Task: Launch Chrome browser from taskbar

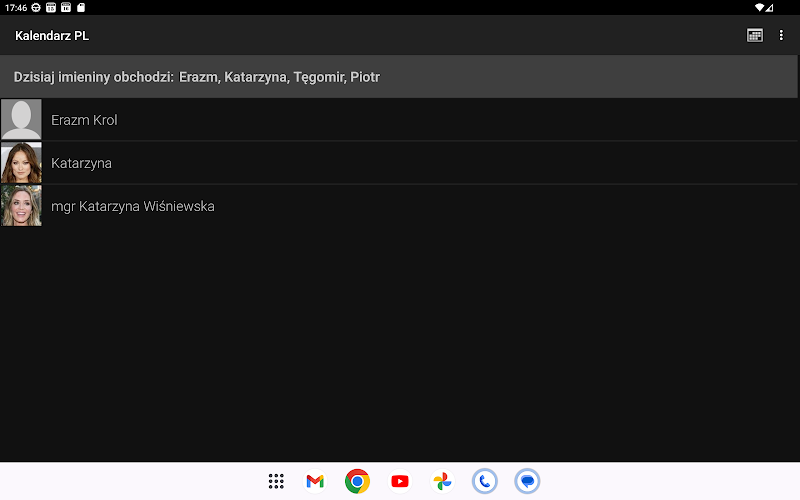Action: click(357, 481)
